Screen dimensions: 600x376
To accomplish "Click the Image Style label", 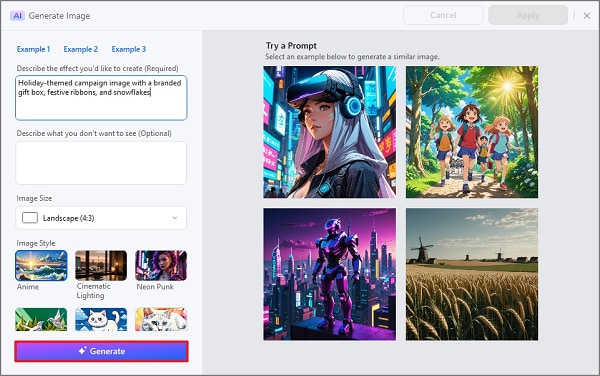I will [x=36, y=243].
